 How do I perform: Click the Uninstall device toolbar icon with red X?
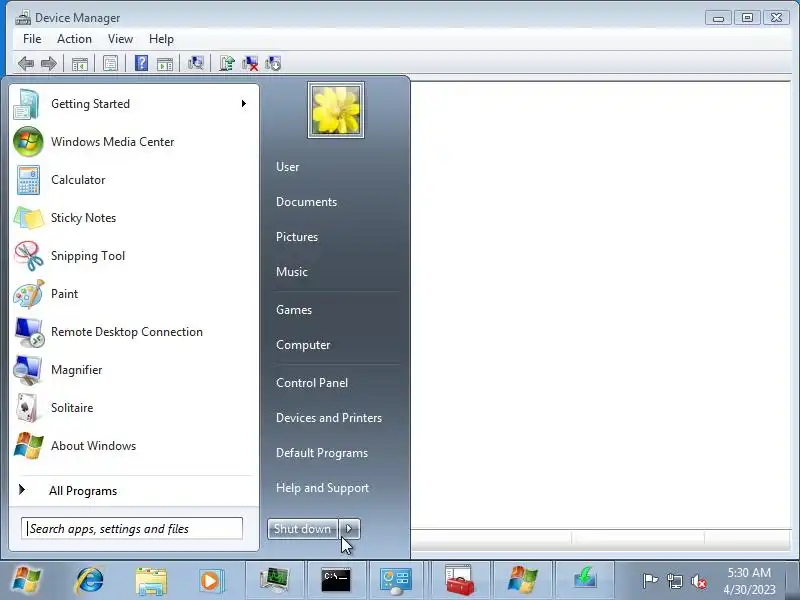250,63
